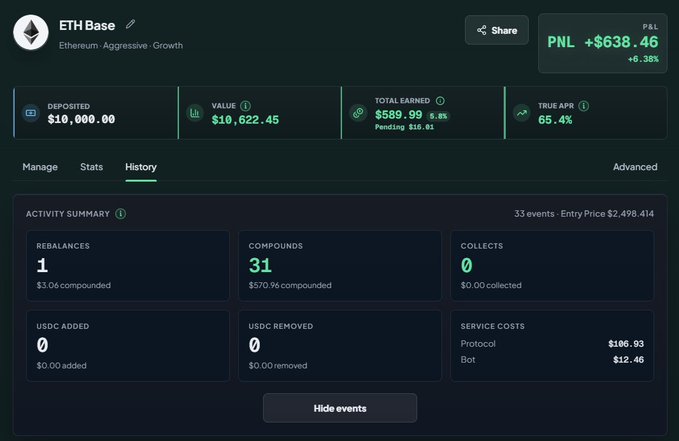679x441 pixels.
Task: Click the coins icon beside Total Earned
Action: pyautogui.click(x=358, y=113)
